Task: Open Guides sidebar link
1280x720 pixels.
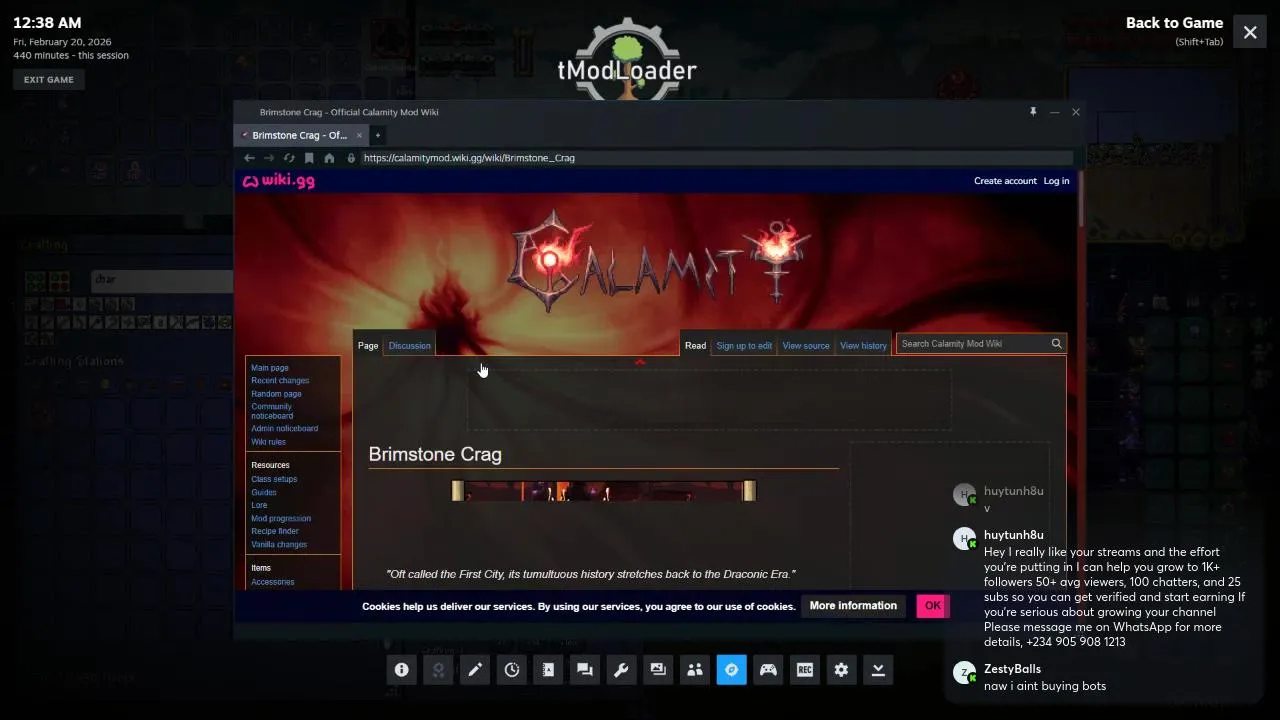Action: pyautogui.click(x=264, y=493)
